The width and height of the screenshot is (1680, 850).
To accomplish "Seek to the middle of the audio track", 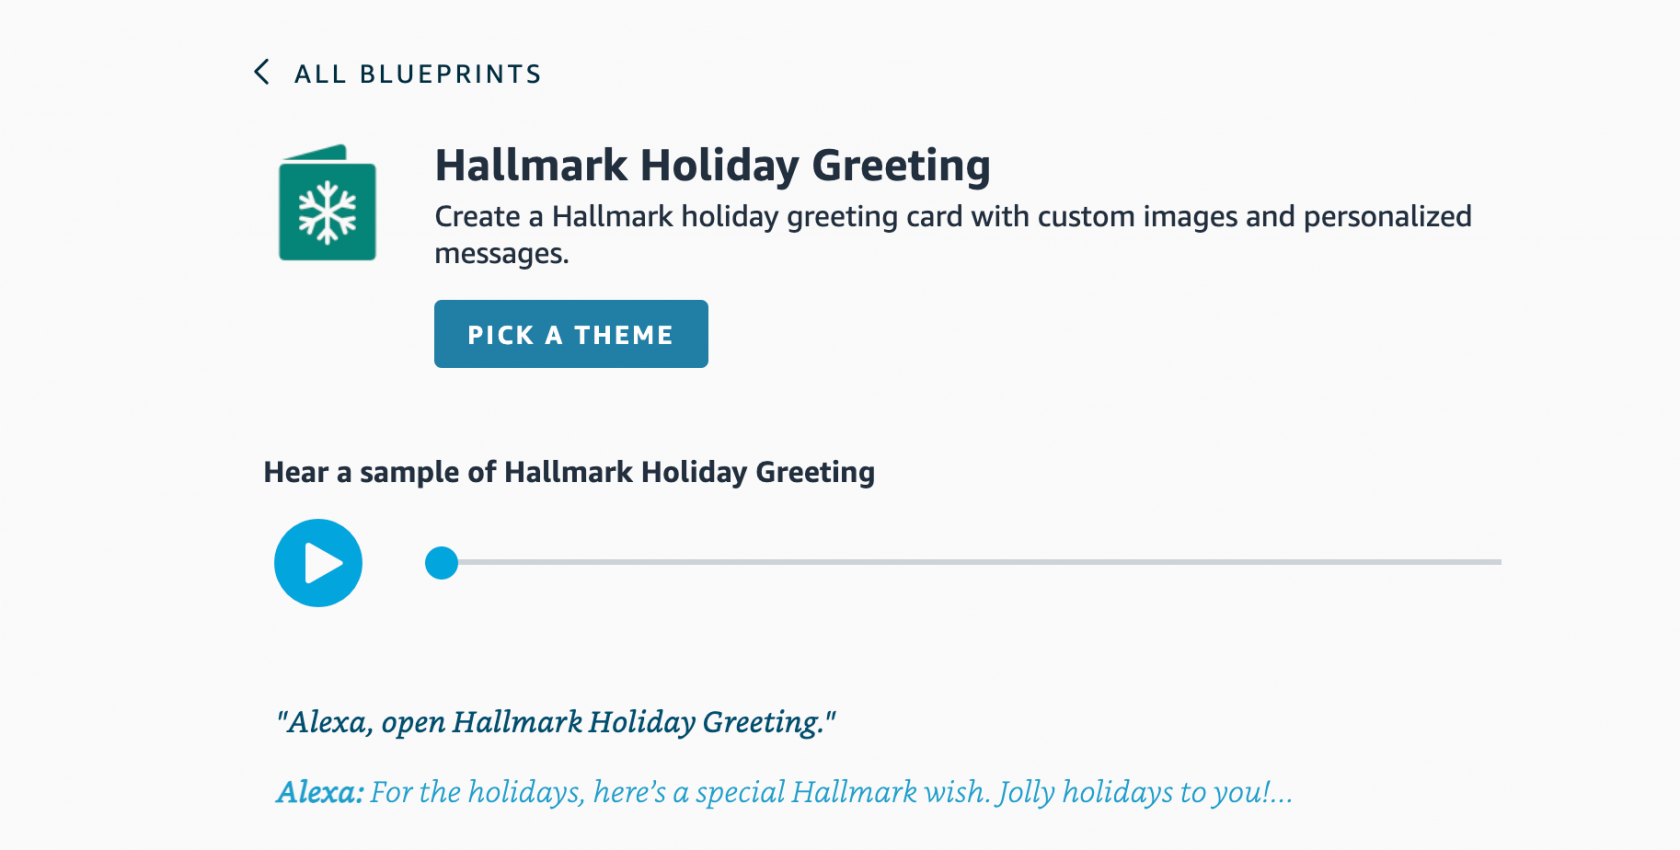I will (970, 562).
